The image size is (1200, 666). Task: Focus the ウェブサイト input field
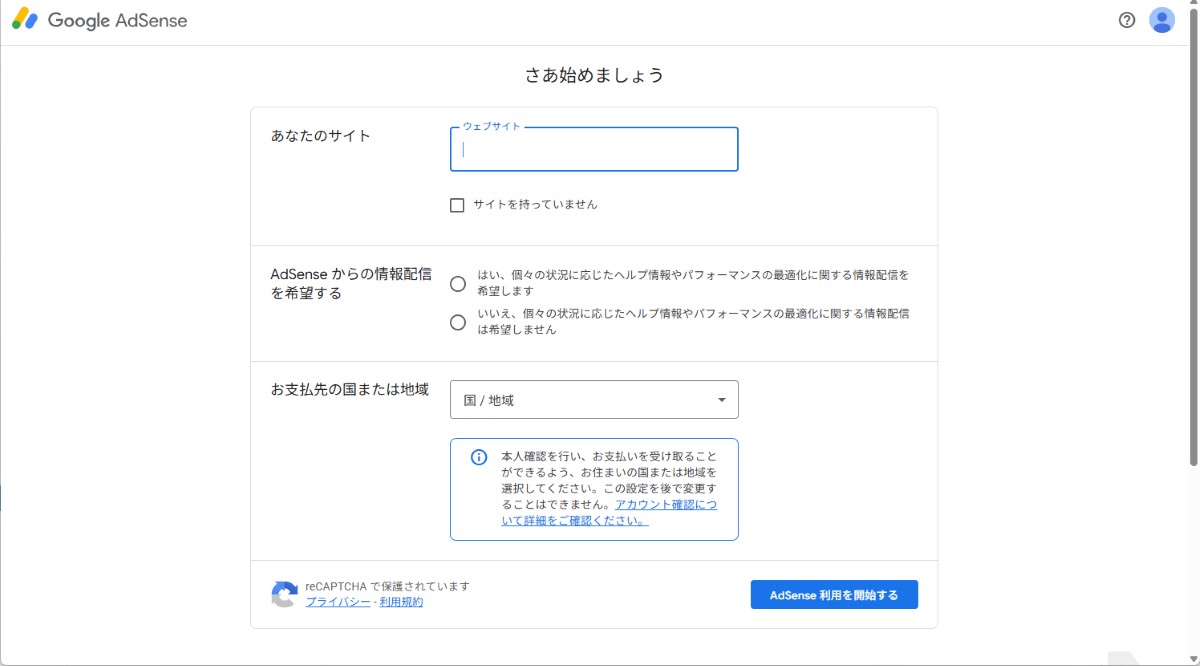pyautogui.click(x=594, y=150)
